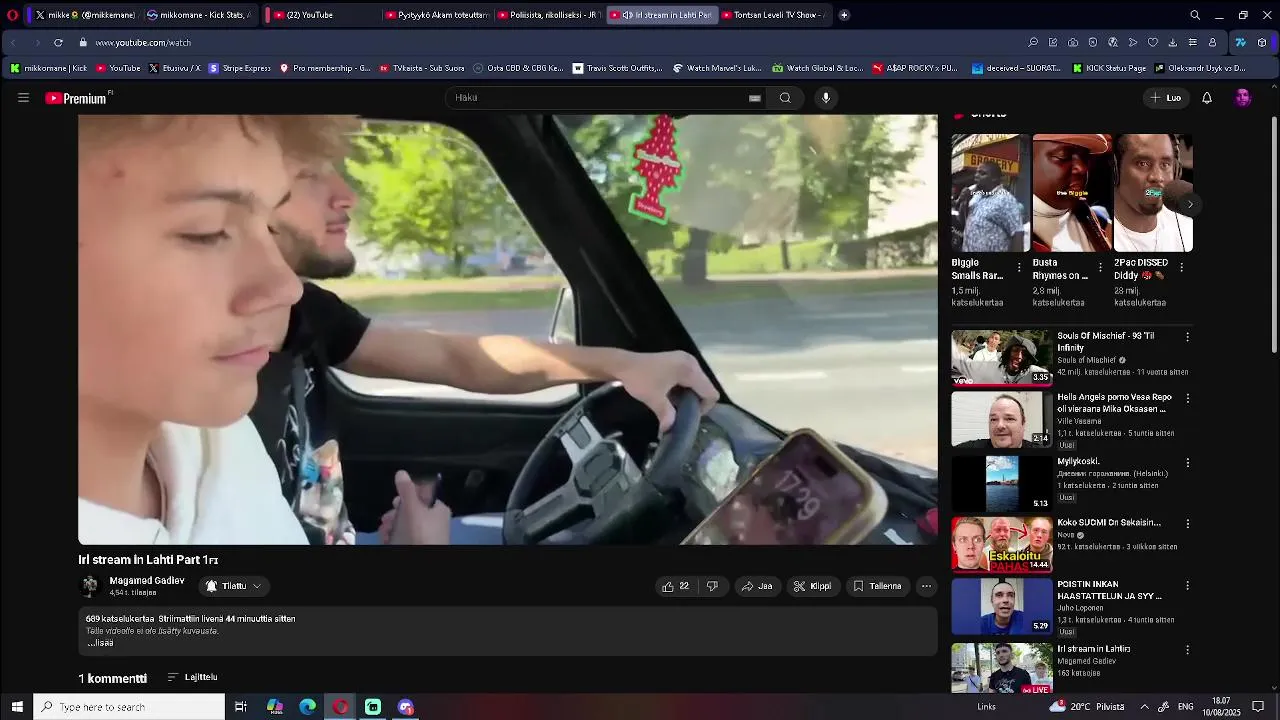Open a new browser tab
Viewport: 1280px width, 720px height.
pos(844,15)
